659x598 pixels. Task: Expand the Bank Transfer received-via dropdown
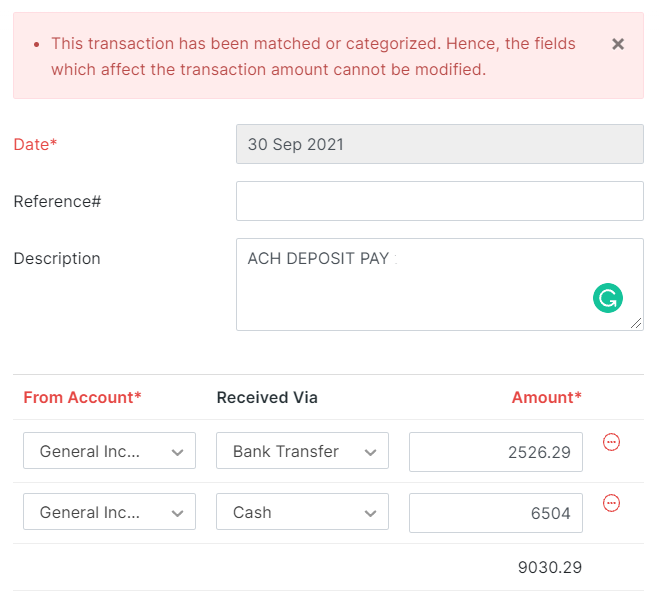[302, 450]
